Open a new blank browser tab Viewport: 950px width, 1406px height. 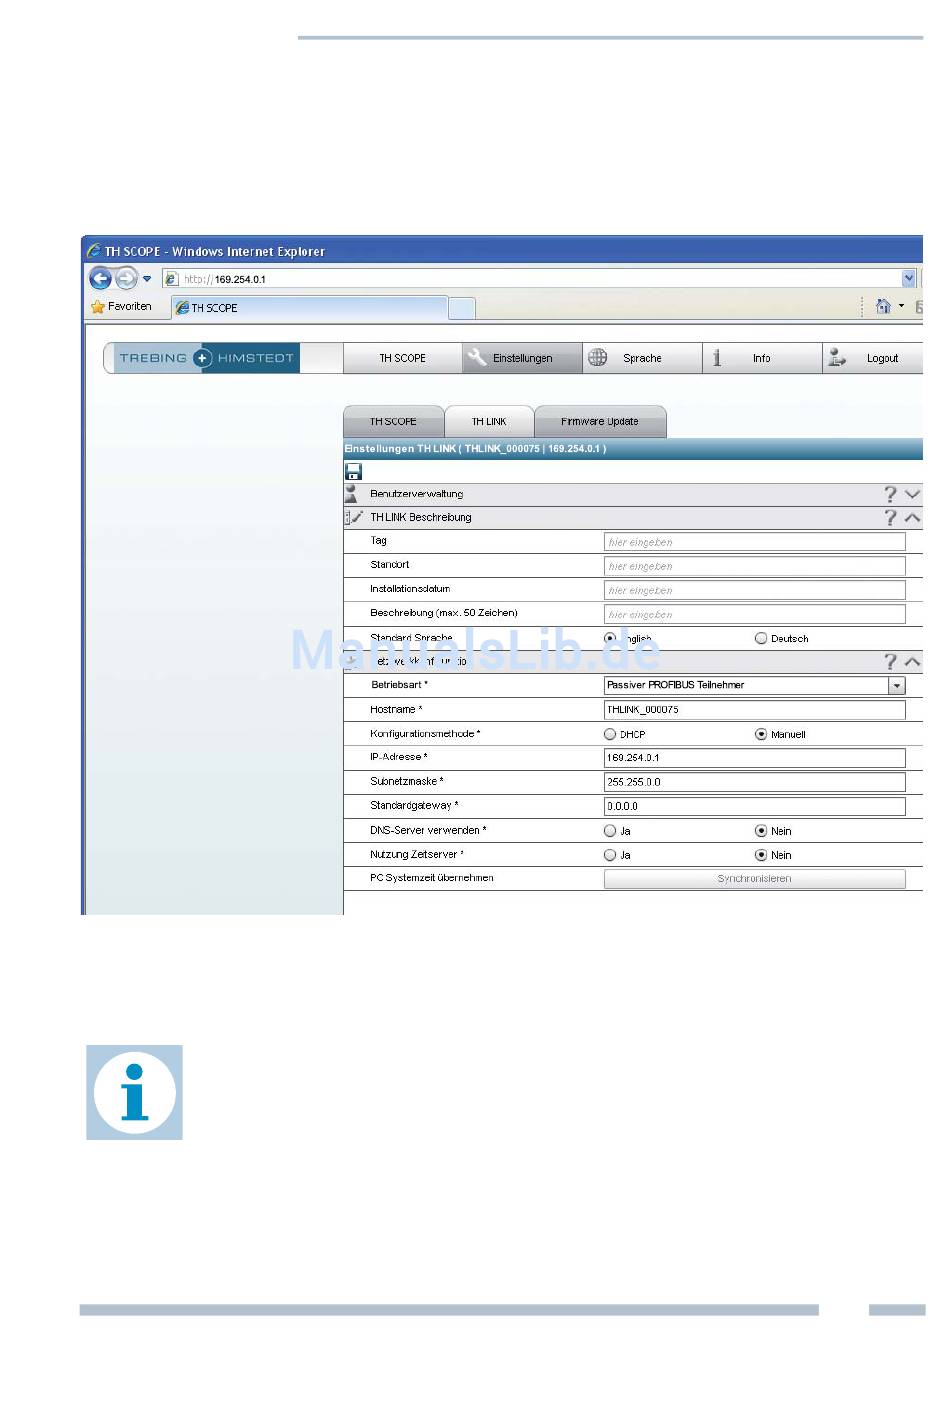click(461, 308)
